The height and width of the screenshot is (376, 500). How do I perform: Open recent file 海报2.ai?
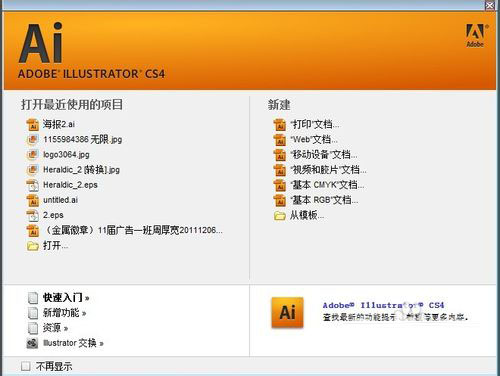pyautogui.click(x=59, y=124)
